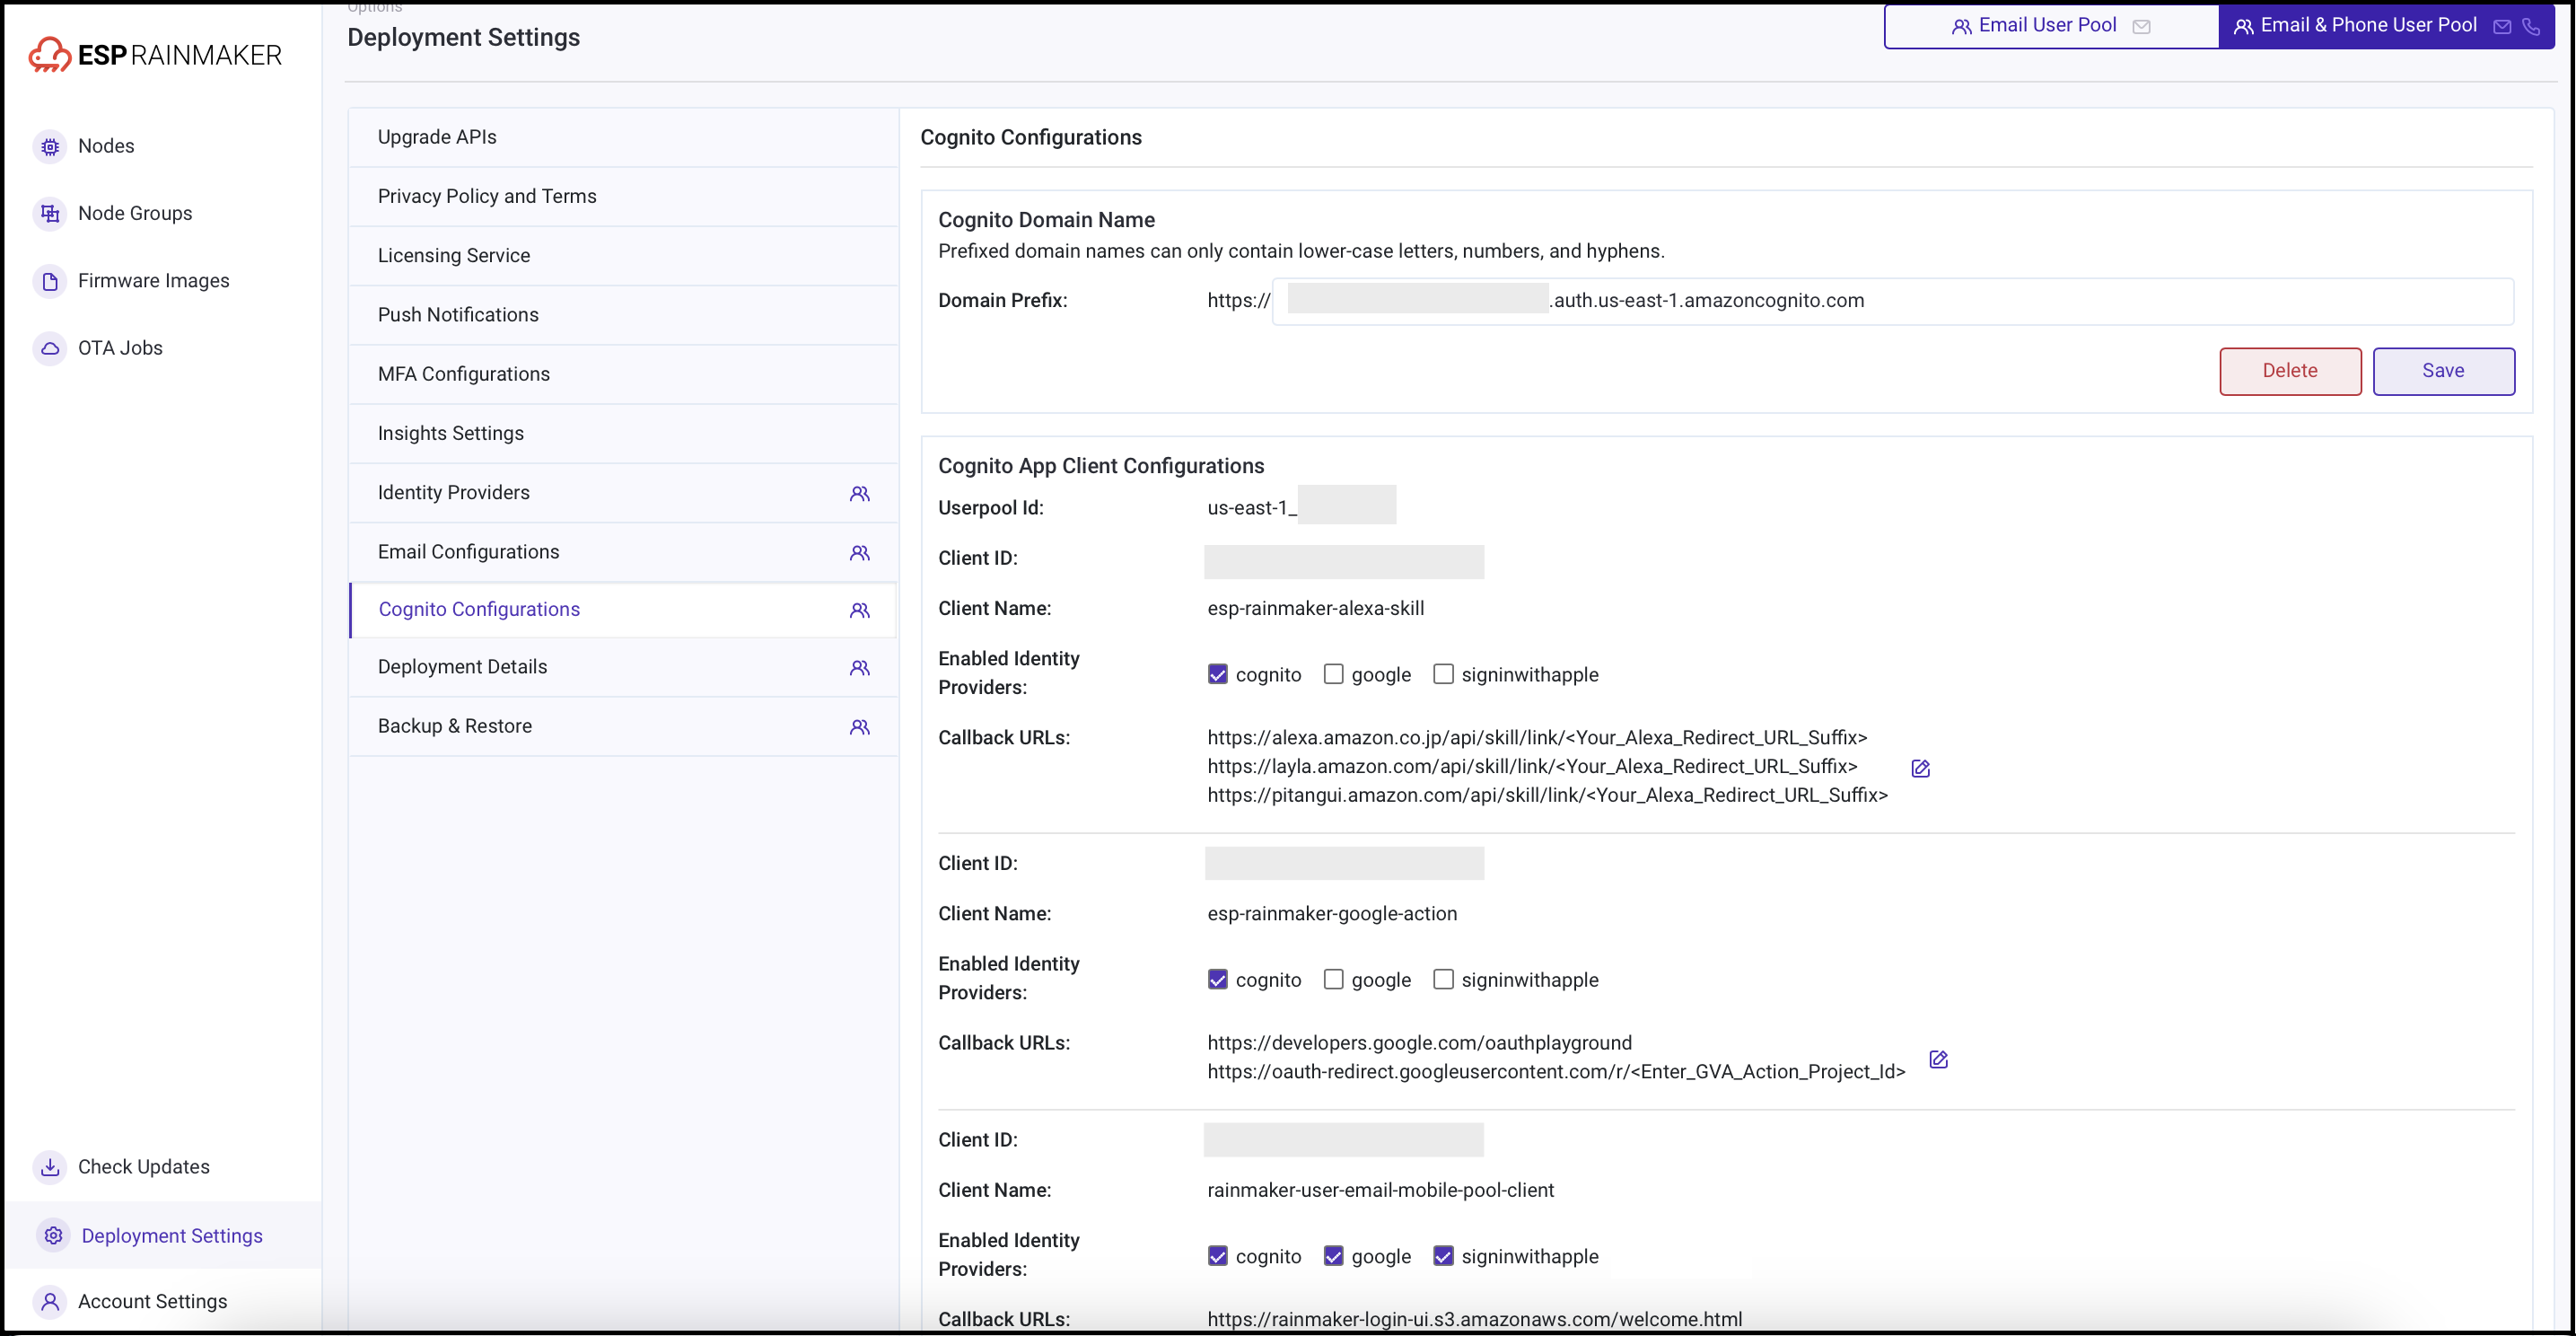Uncheck signinwithapple for rainmaker-user-email-mobile-pool-client
The height and width of the screenshot is (1336, 2576).
(1444, 1256)
